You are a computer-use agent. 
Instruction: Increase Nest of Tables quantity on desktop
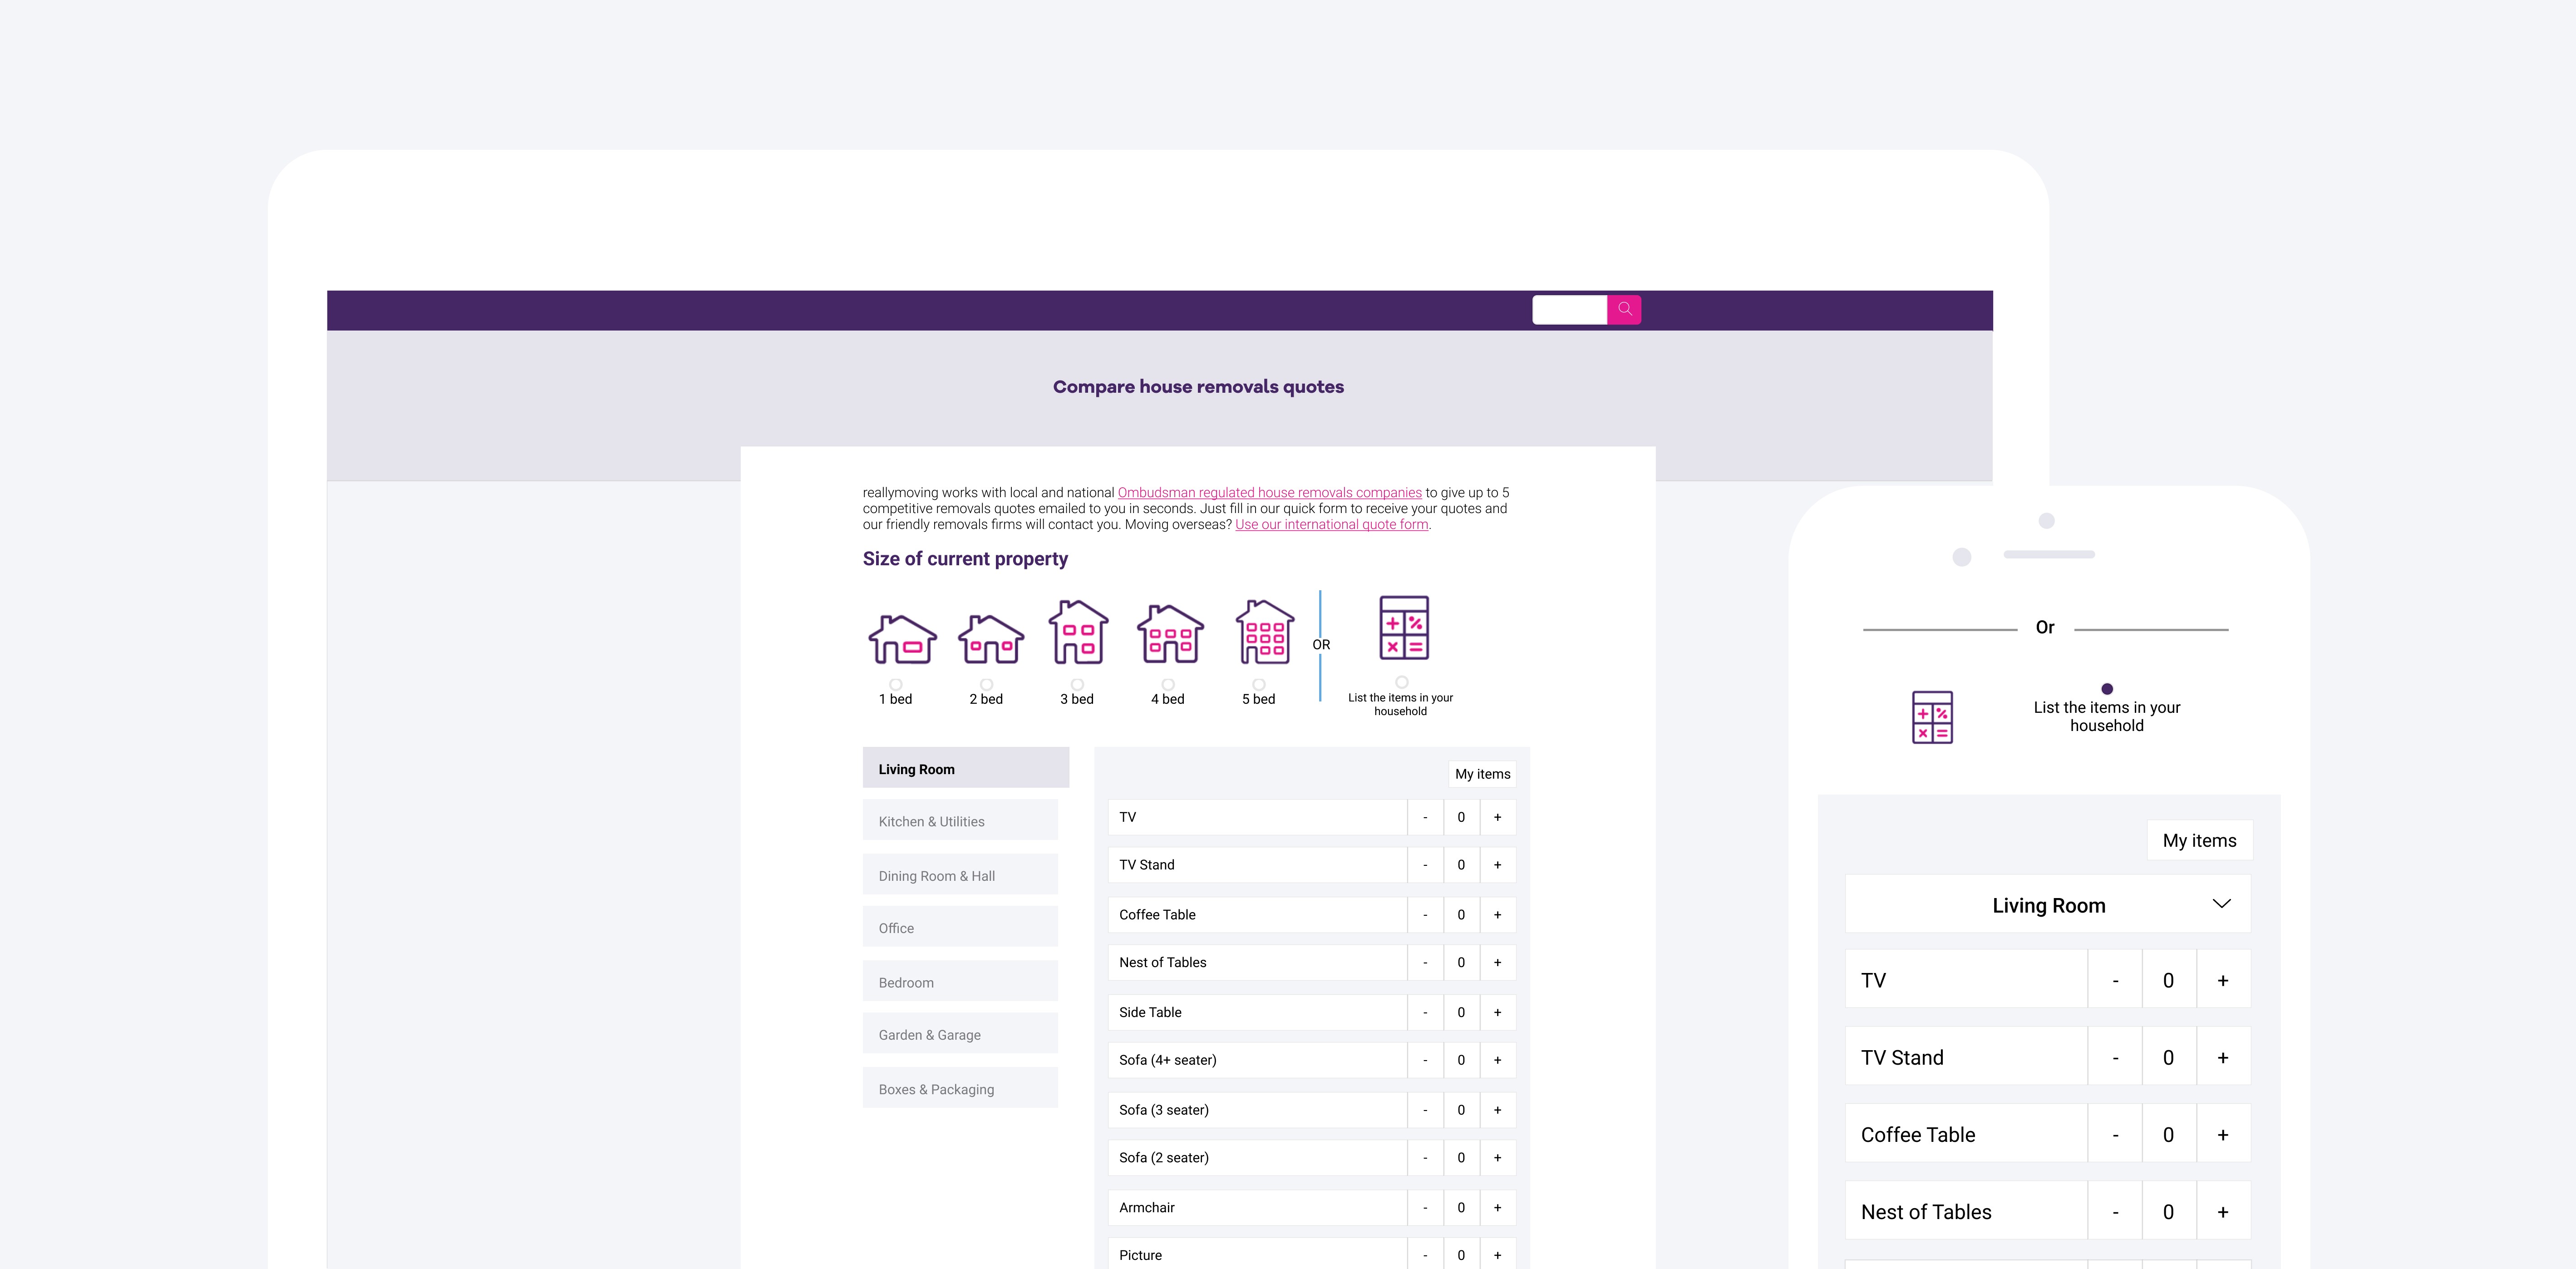(1497, 962)
